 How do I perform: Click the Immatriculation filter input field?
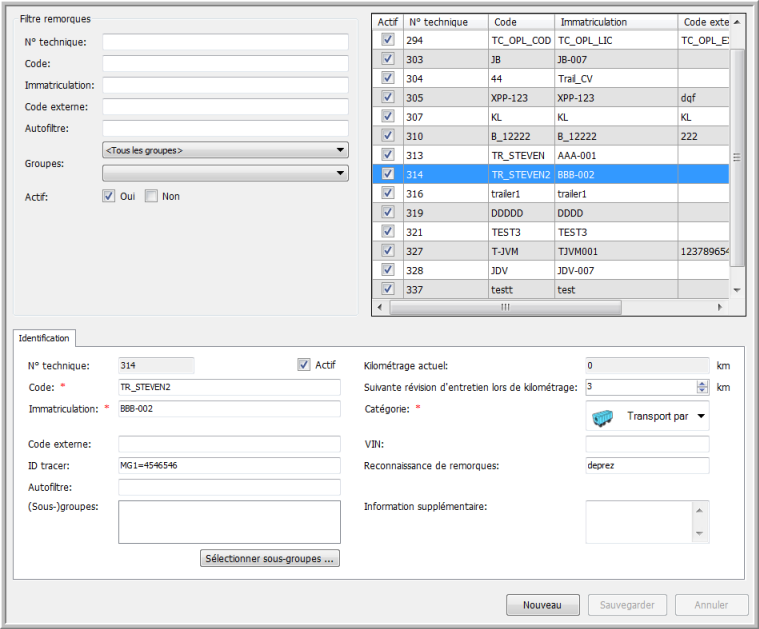click(x=225, y=85)
